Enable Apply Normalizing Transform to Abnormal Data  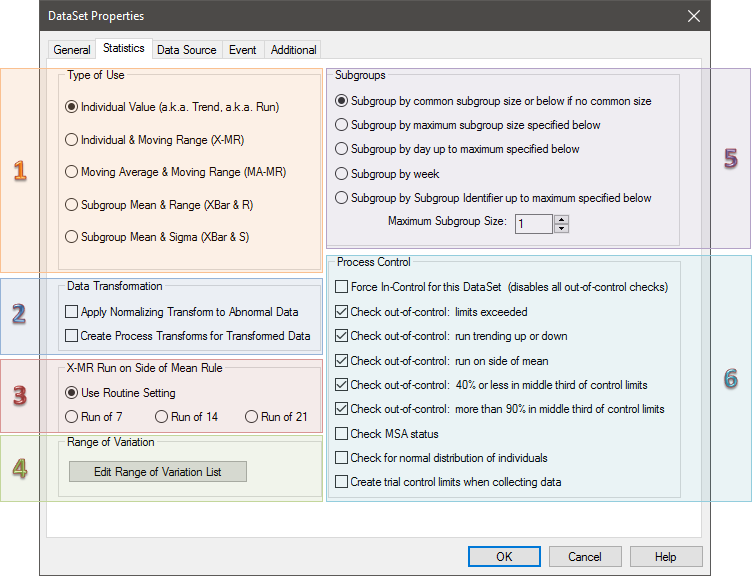(72, 312)
